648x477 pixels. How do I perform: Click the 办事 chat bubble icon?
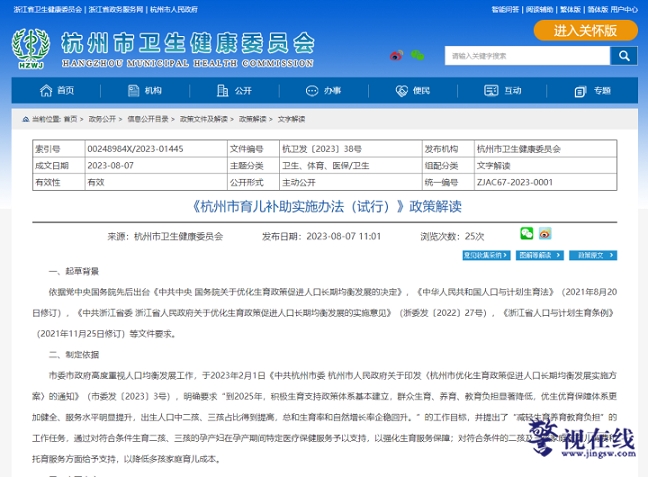tap(312, 91)
